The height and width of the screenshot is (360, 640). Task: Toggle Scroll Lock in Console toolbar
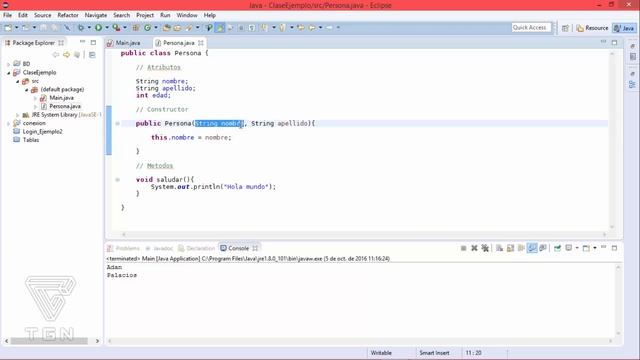click(x=510, y=248)
